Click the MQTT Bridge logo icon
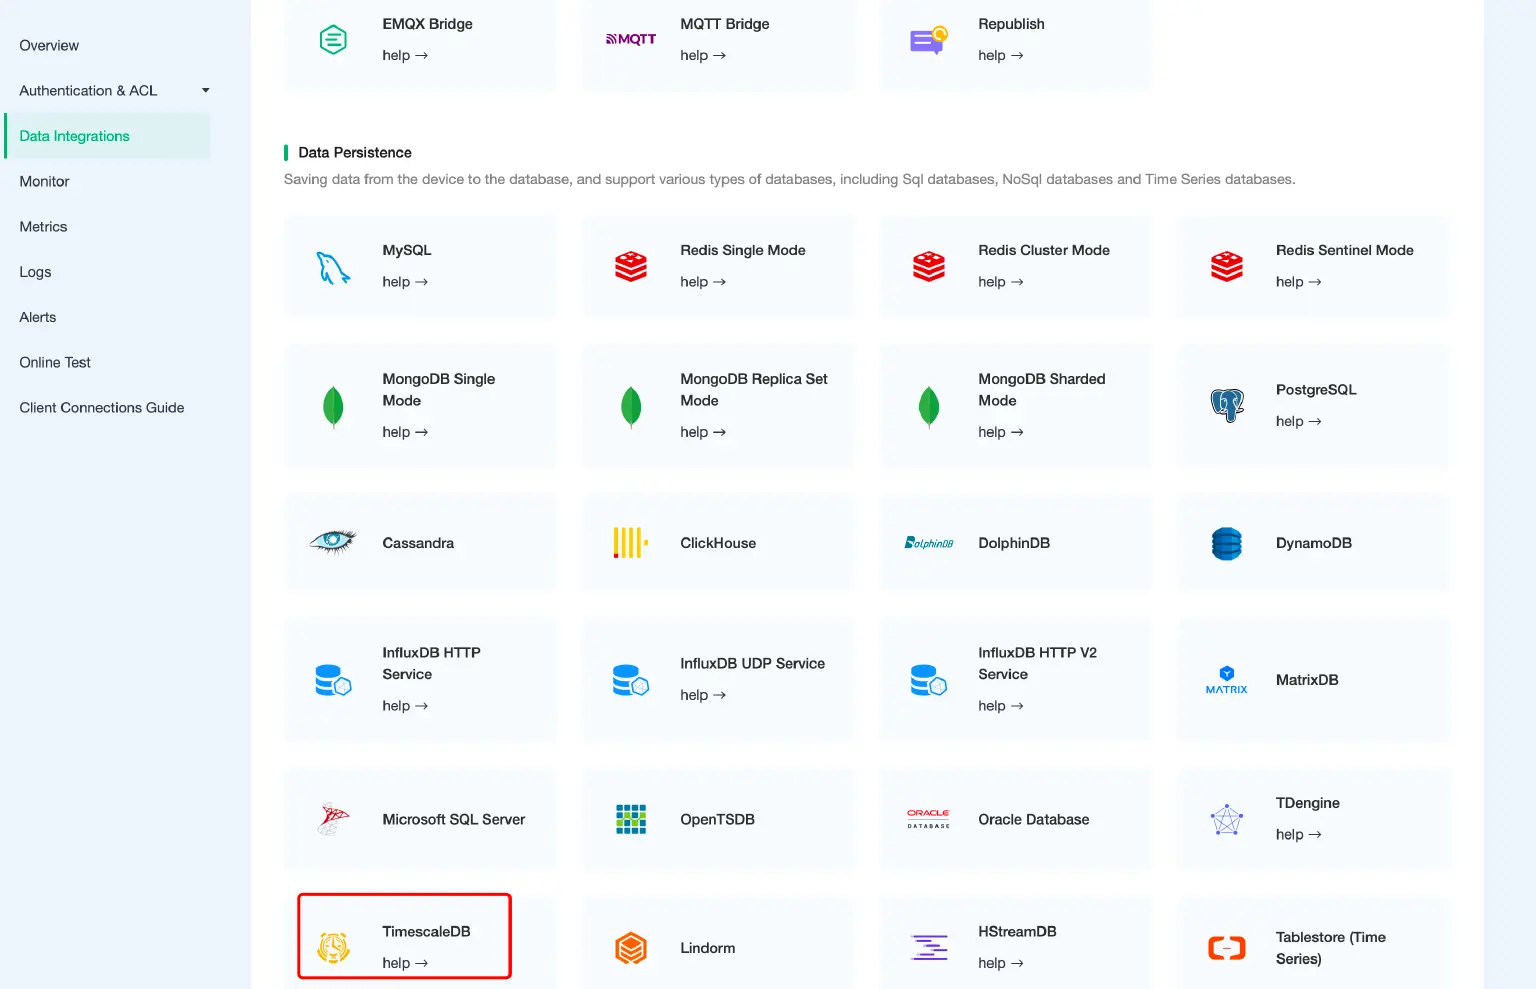The width and height of the screenshot is (1536, 989). click(630, 37)
